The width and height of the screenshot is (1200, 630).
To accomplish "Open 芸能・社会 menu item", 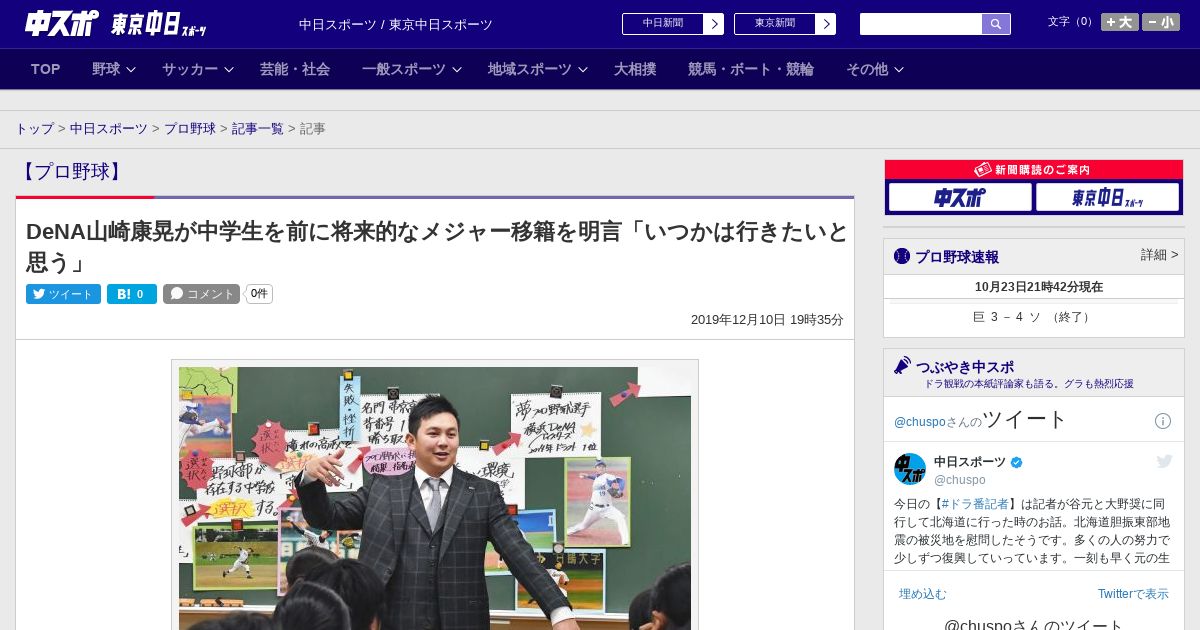I will coord(295,69).
